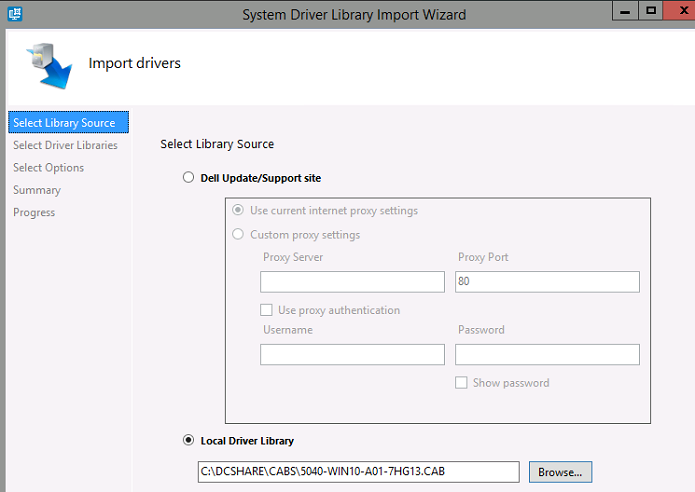The height and width of the screenshot is (492, 695).
Task: Click the Select Library Source heading text
Action: click(x=217, y=144)
